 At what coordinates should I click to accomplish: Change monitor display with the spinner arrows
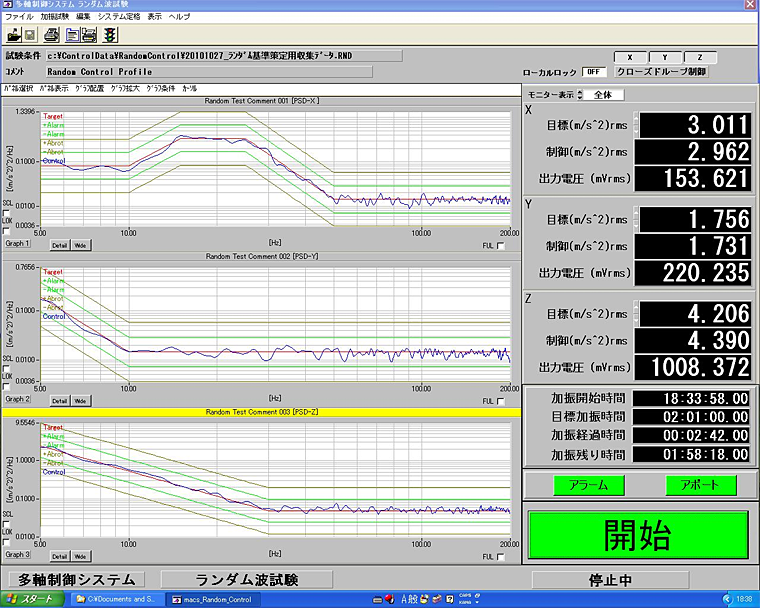pyautogui.click(x=580, y=95)
